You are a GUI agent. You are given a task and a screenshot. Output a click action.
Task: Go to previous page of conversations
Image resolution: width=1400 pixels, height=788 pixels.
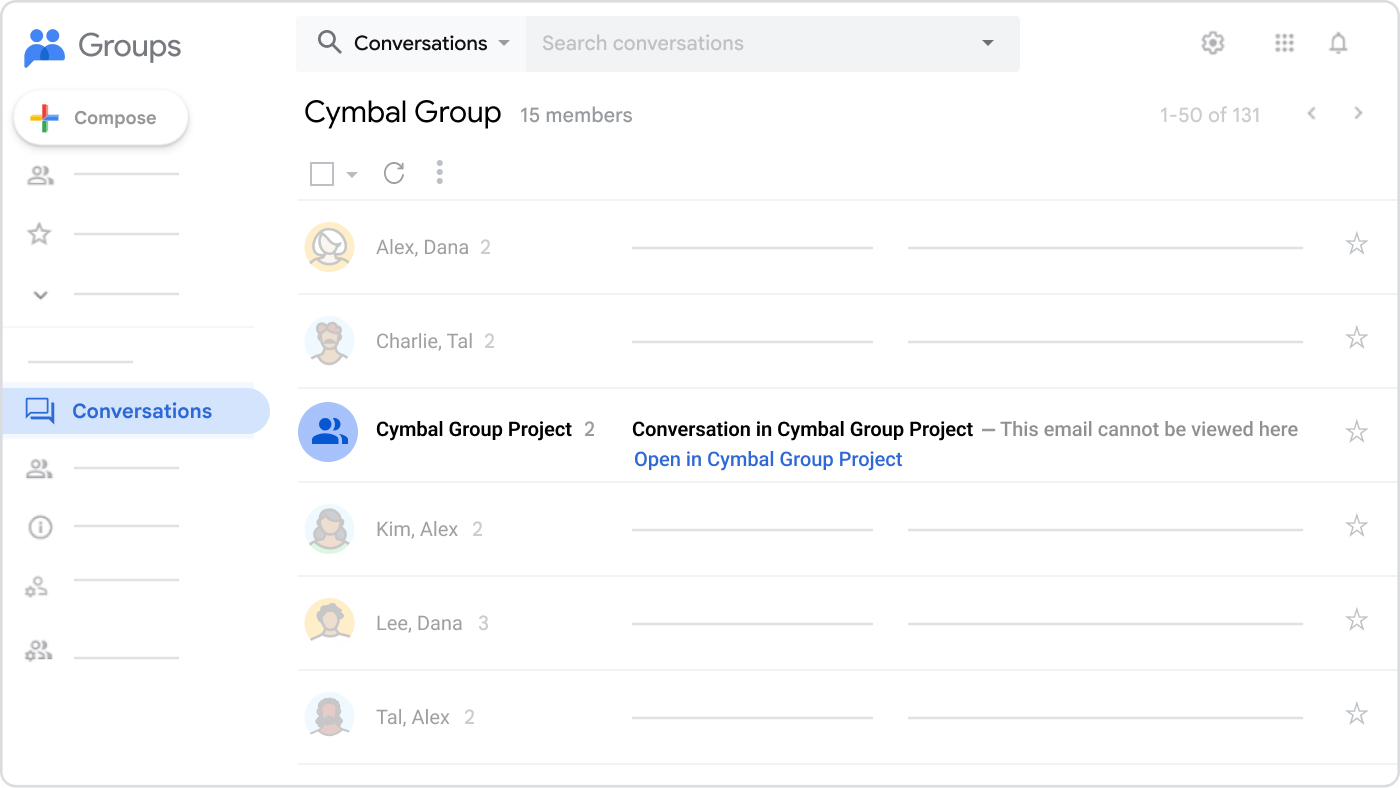click(1311, 114)
